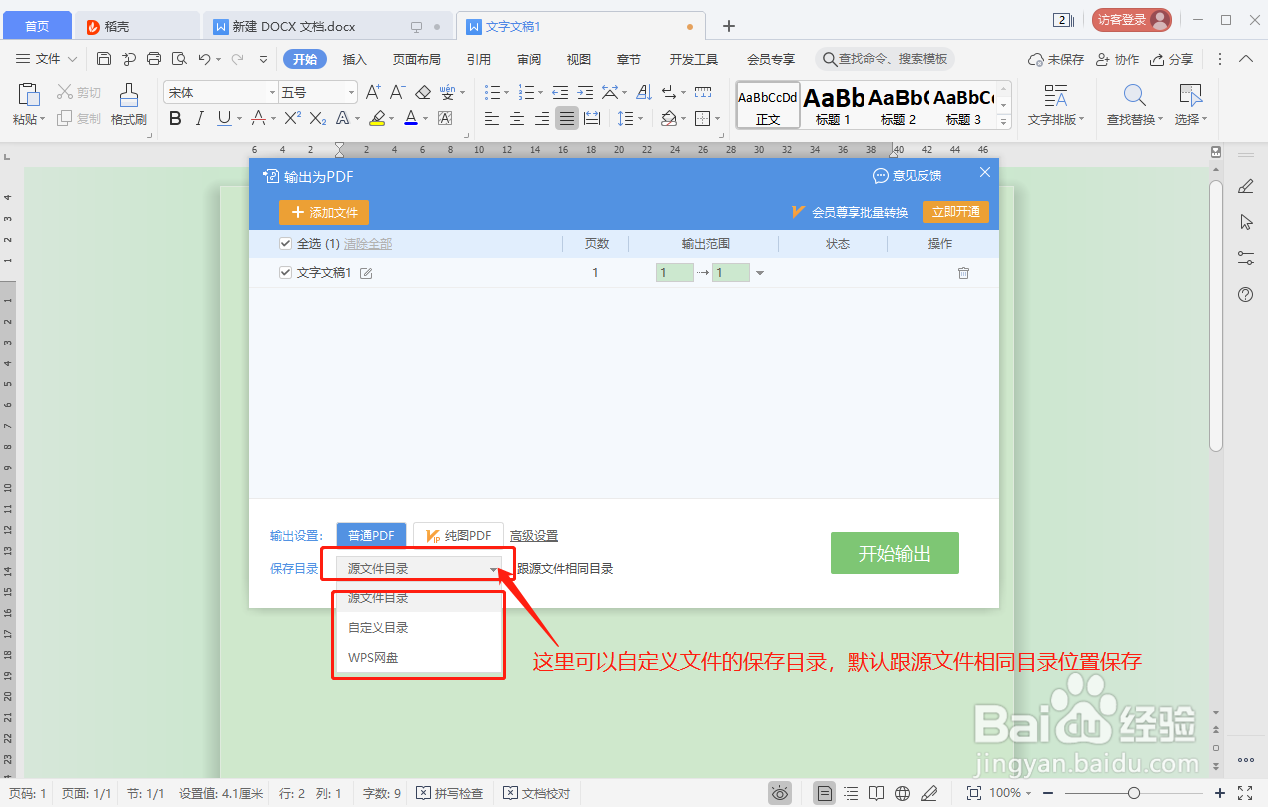Image resolution: width=1268 pixels, height=807 pixels.
Task: Open the 保存目录 dropdown
Action: pyautogui.click(x=419, y=568)
